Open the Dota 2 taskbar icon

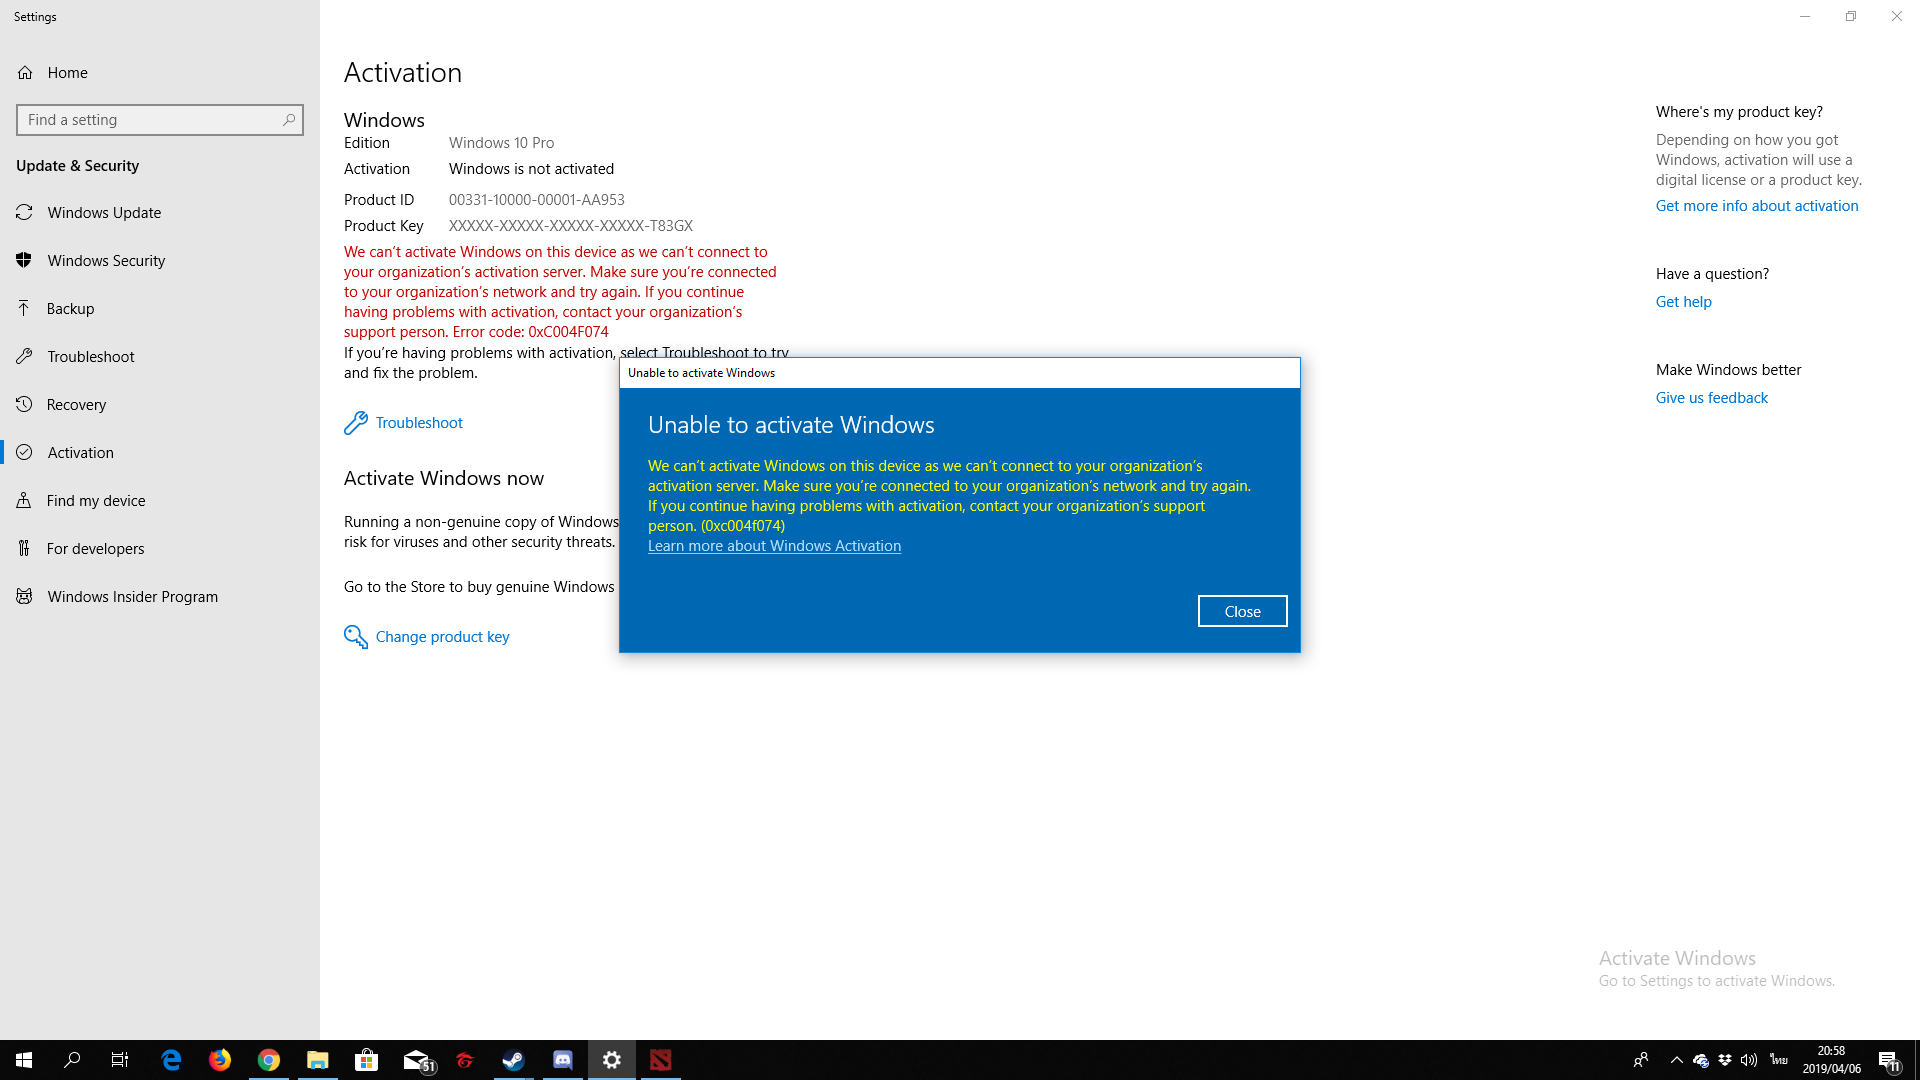pyautogui.click(x=661, y=1060)
